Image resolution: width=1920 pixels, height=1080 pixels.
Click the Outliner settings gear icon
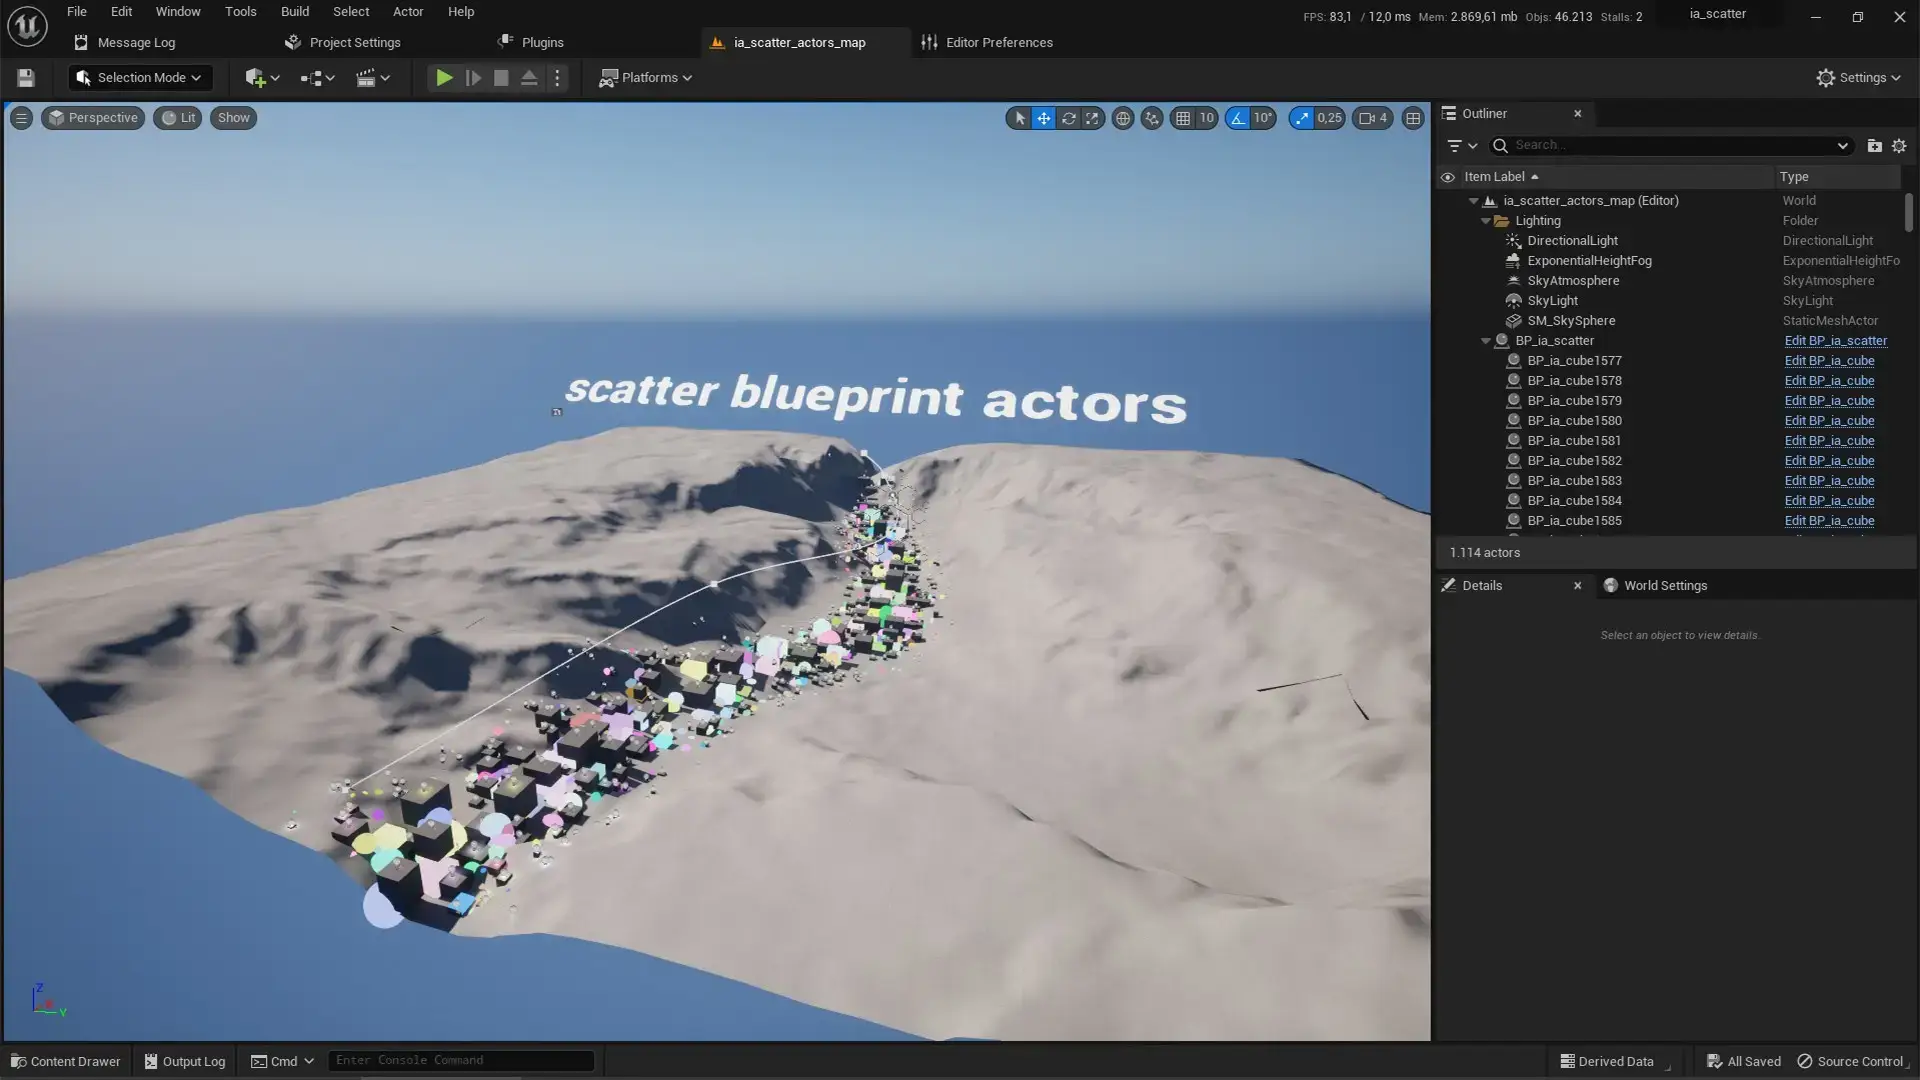coord(1899,146)
